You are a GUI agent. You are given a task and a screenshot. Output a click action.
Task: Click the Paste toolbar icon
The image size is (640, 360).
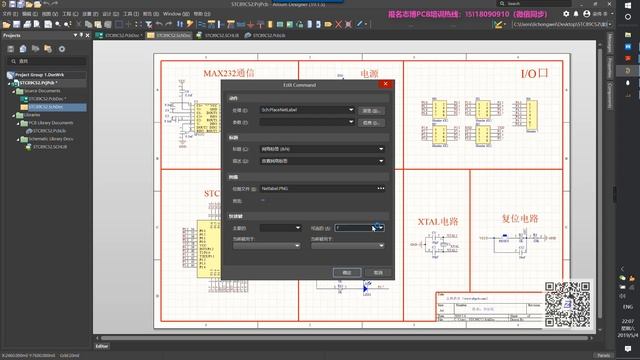98,24
